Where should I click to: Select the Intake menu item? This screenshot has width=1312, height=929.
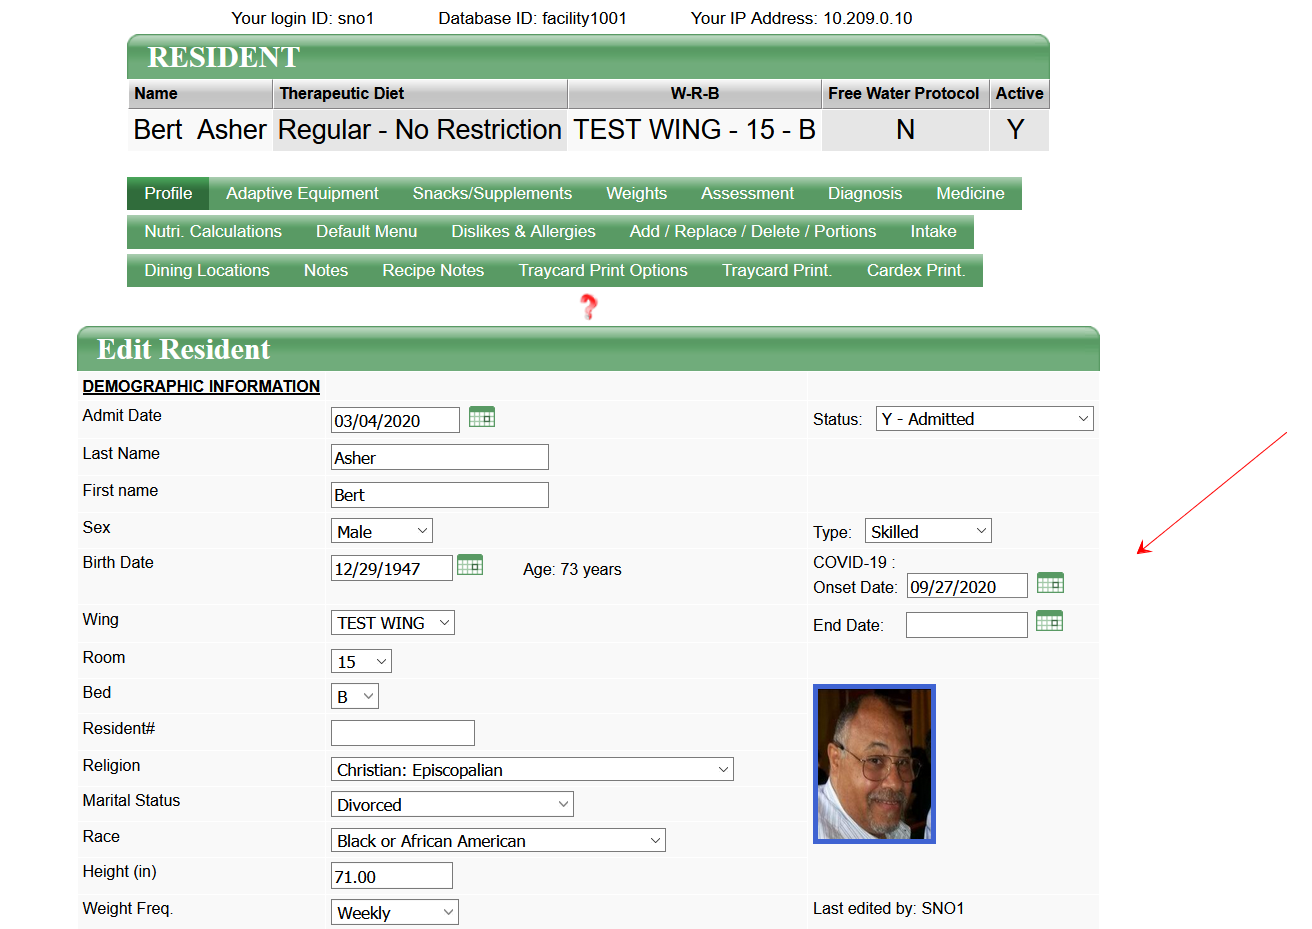point(932,231)
